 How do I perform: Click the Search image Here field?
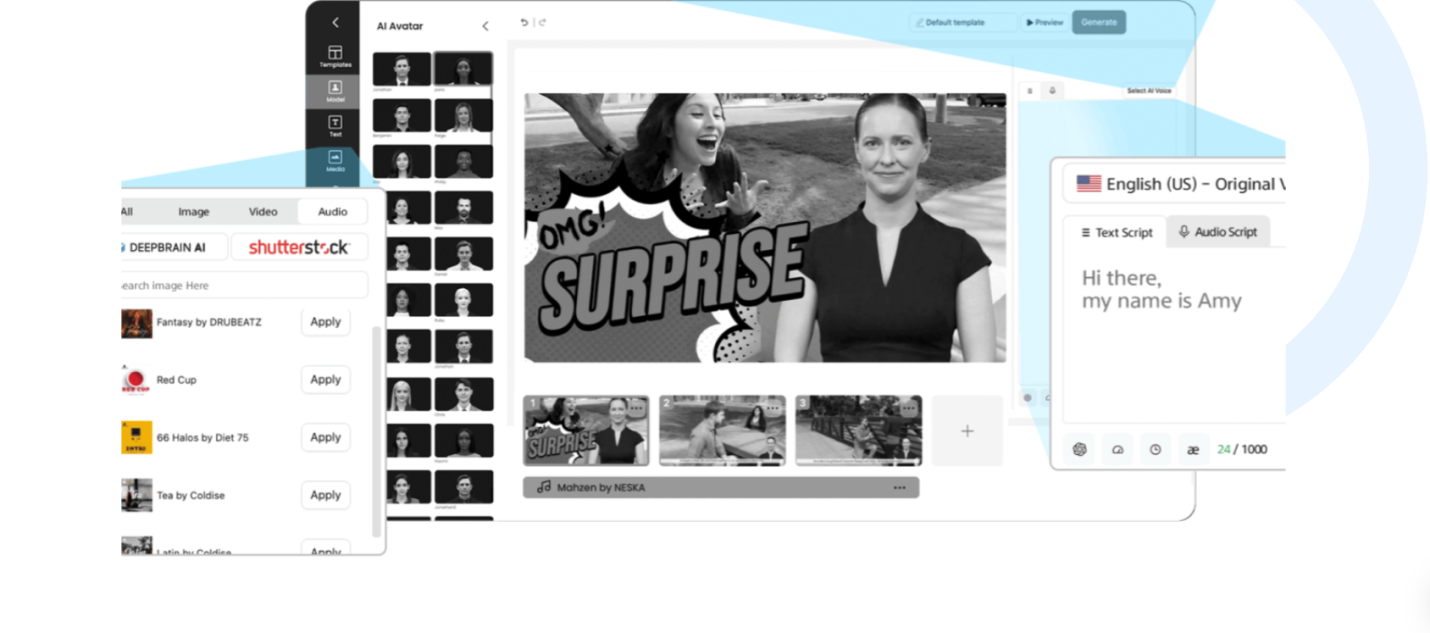pyautogui.click(x=245, y=285)
